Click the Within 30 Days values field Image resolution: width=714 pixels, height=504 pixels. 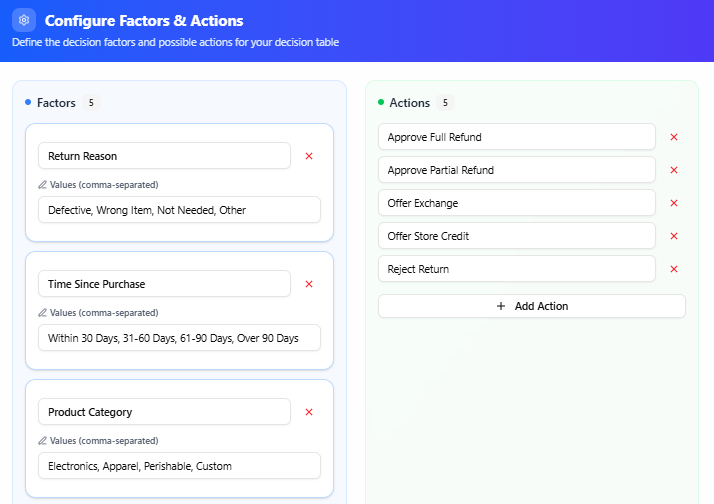click(179, 338)
